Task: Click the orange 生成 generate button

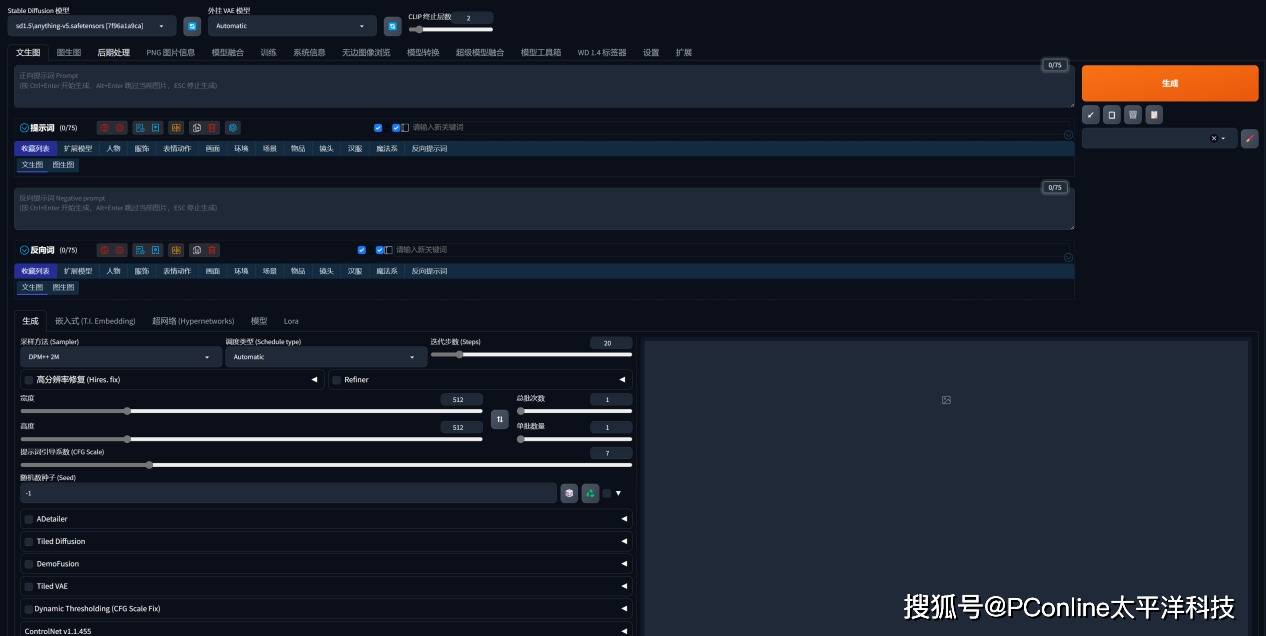Action: click(x=1169, y=83)
